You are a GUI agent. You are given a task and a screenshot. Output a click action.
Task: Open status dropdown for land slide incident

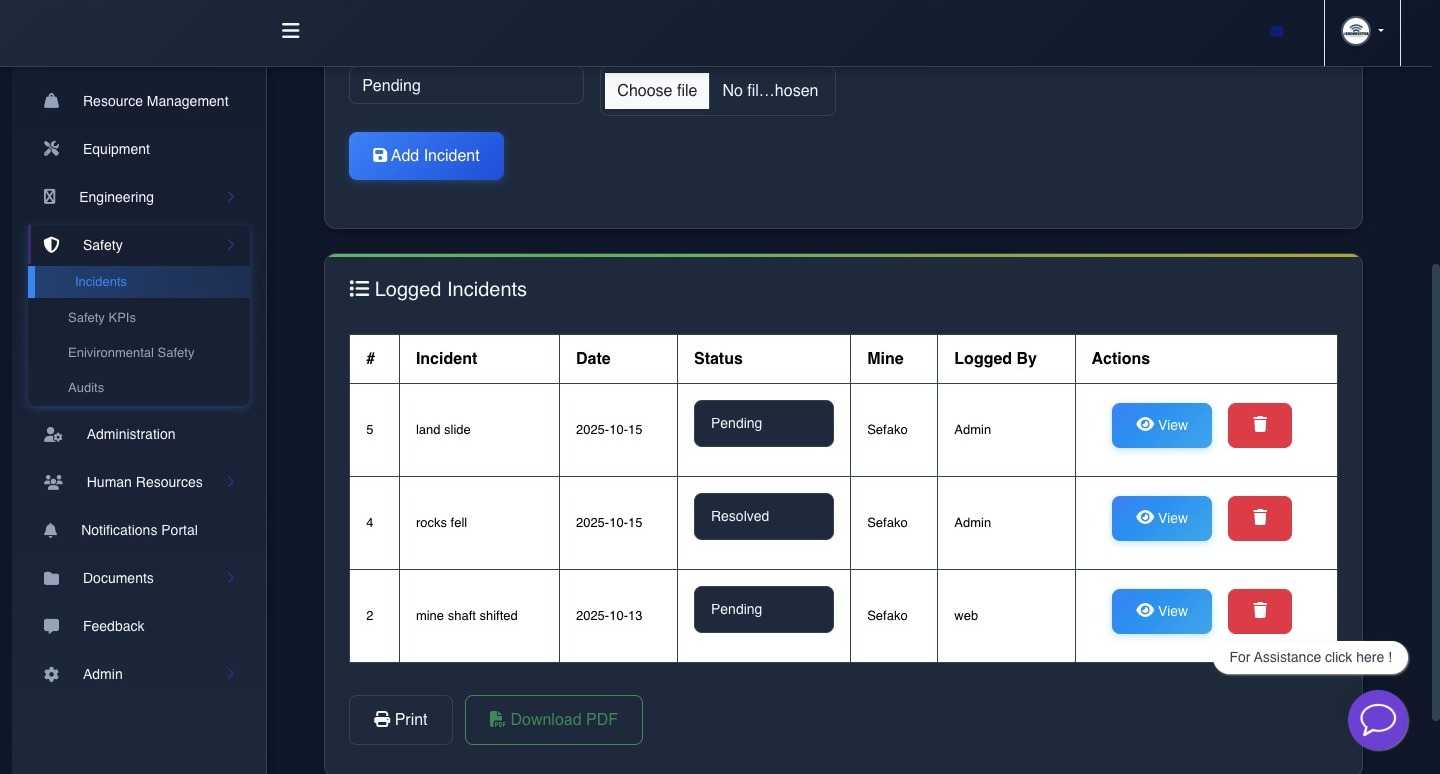[763, 424]
